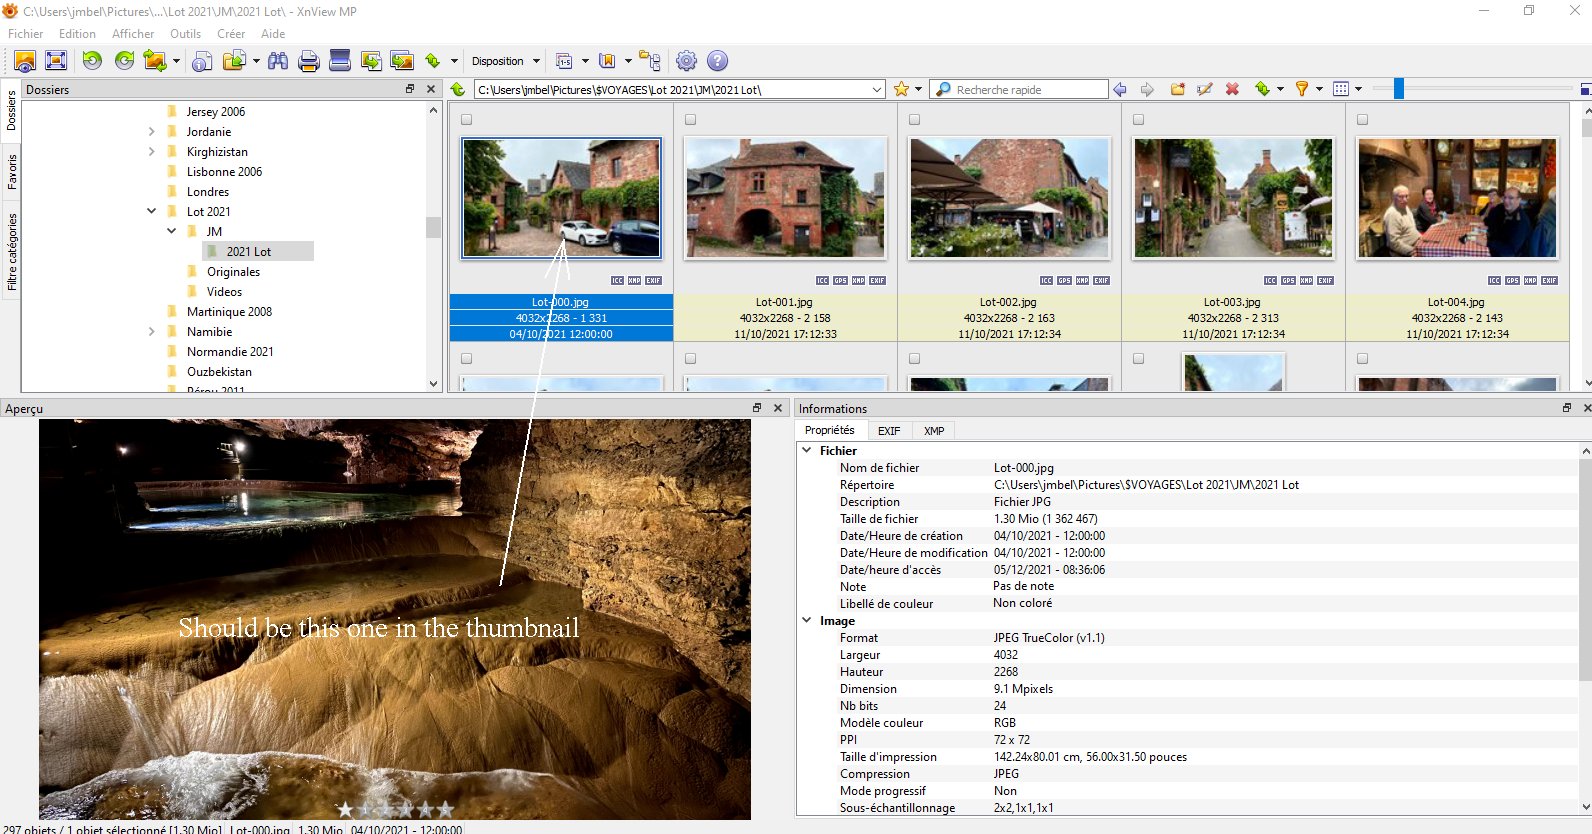Open the Outils menu
1592x834 pixels.
(x=185, y=34)
